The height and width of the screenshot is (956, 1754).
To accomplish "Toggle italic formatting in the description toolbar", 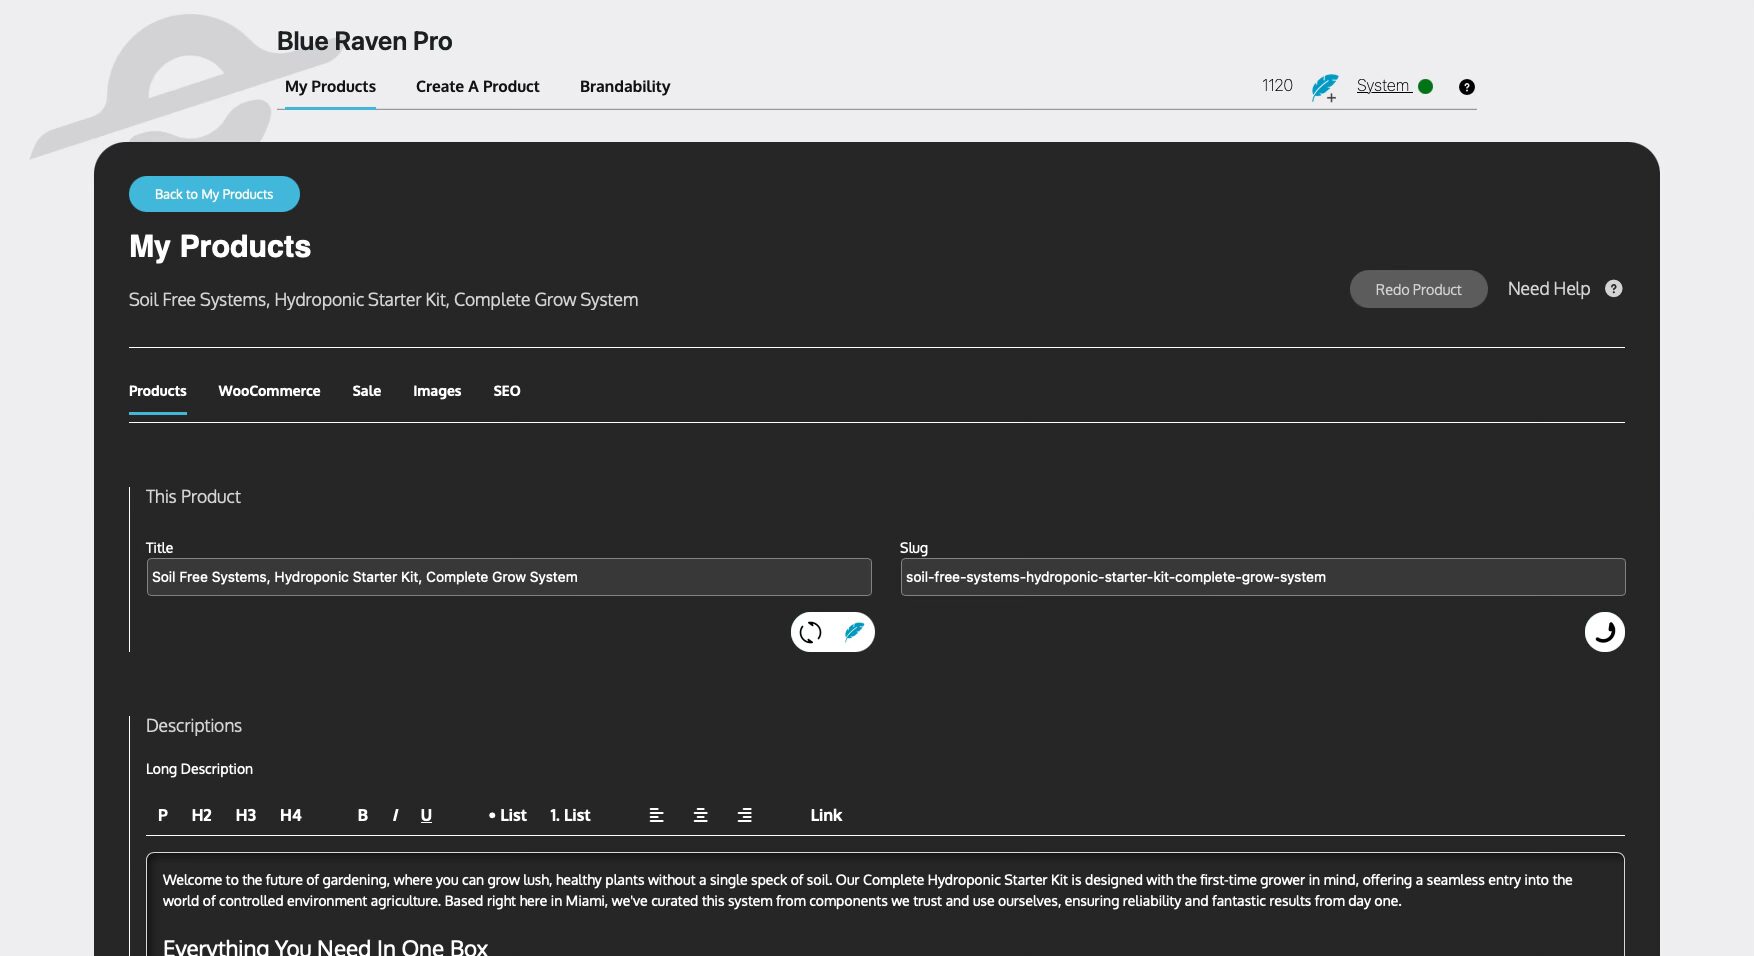I will [395, 815].
